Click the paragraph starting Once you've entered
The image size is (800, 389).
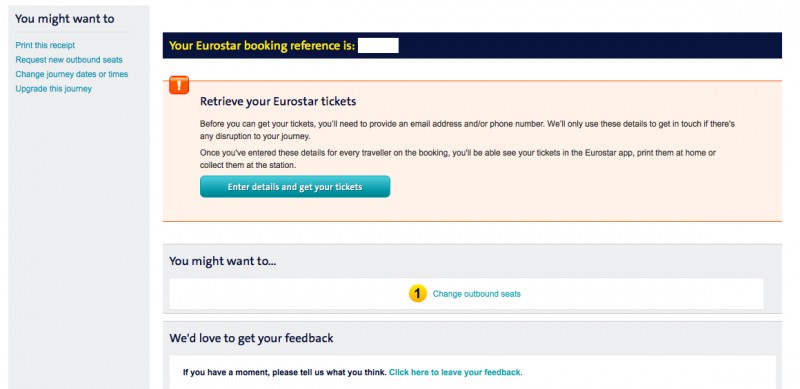pos(458,159)
